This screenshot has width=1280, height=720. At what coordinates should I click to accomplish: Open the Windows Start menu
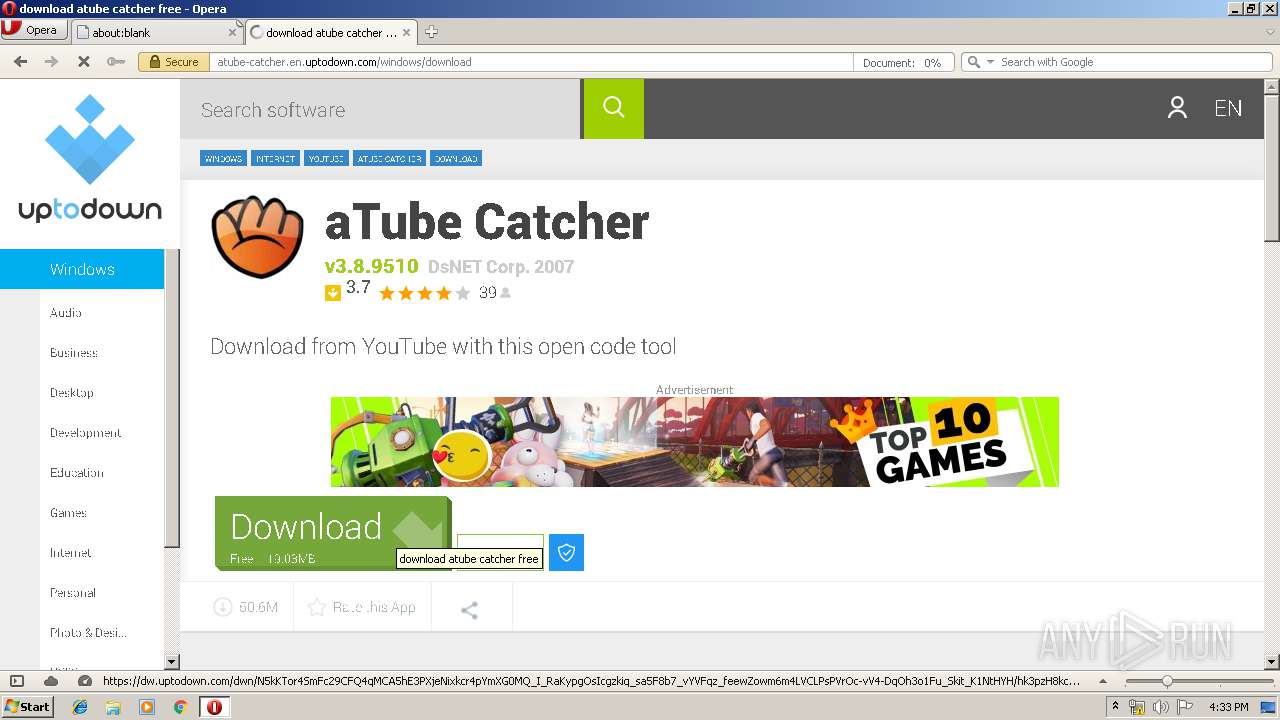click(27, 706)
